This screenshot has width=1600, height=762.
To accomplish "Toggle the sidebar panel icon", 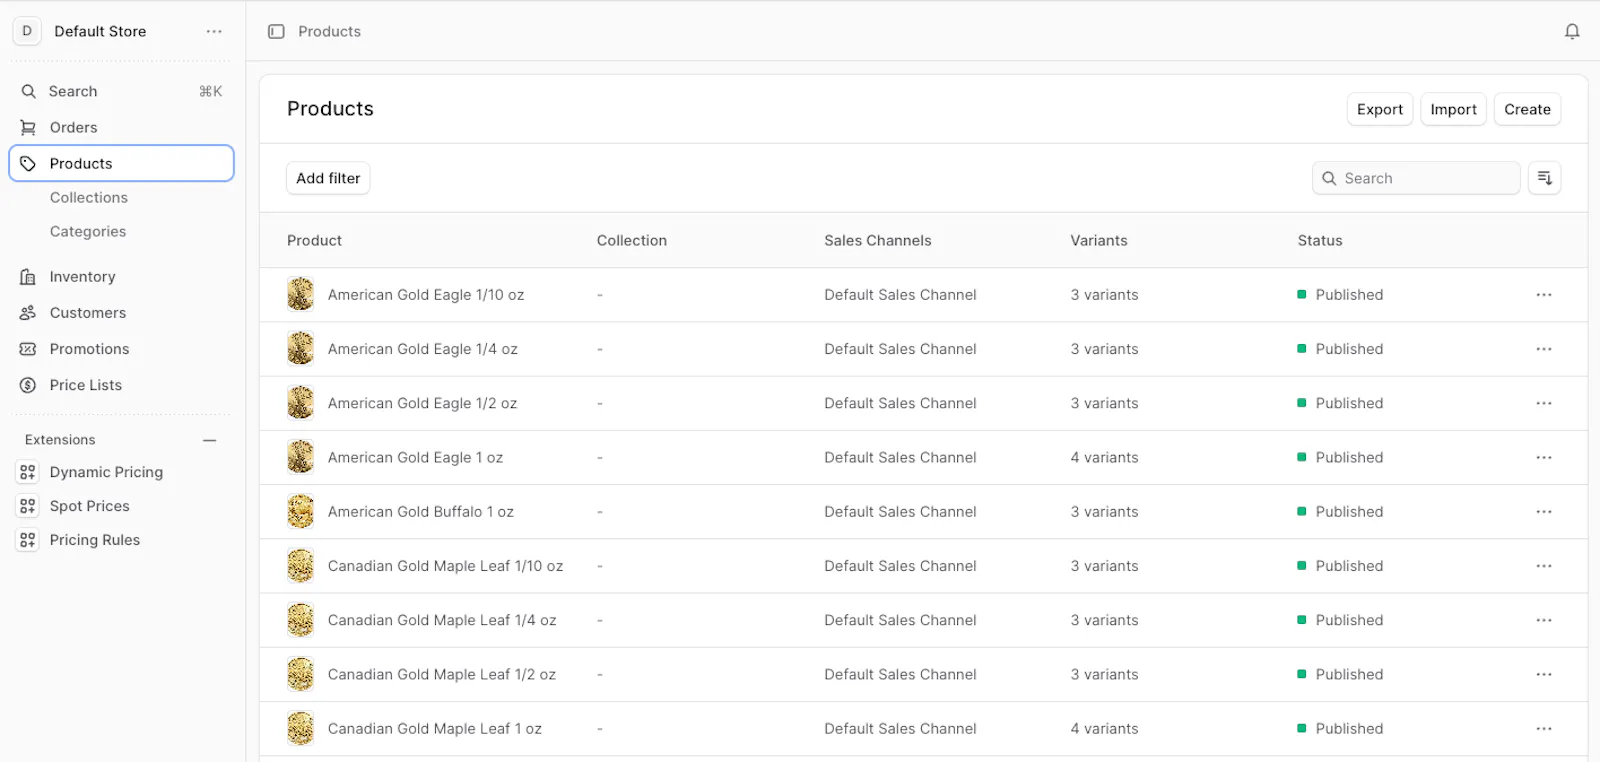I will pos(277,32).
